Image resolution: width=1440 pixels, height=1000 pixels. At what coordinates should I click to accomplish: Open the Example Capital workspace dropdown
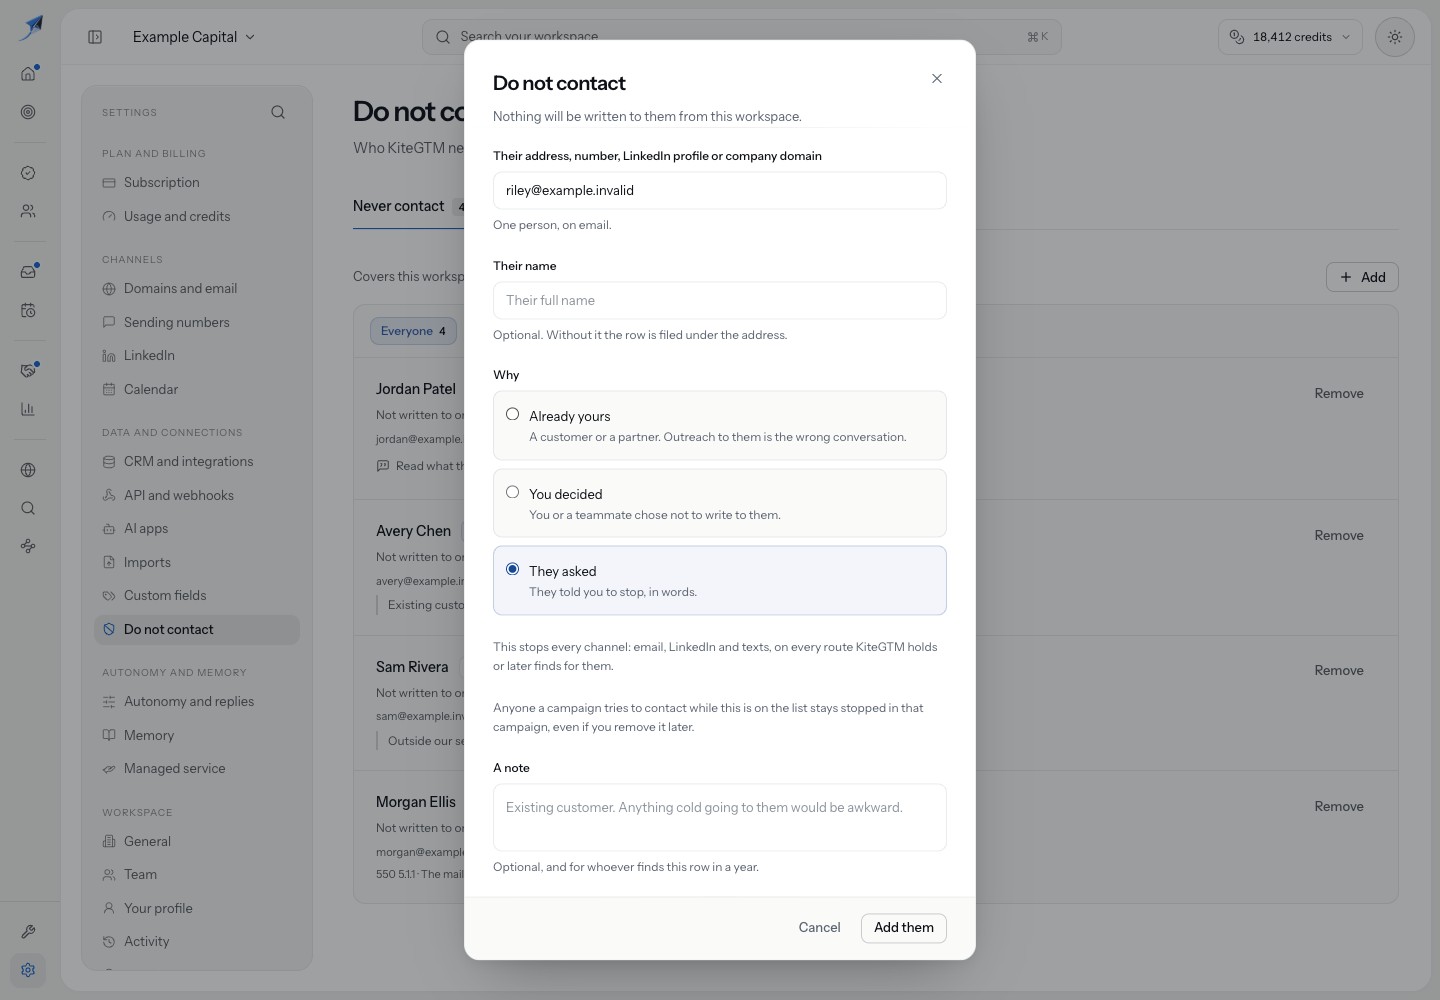coord(194,37)
